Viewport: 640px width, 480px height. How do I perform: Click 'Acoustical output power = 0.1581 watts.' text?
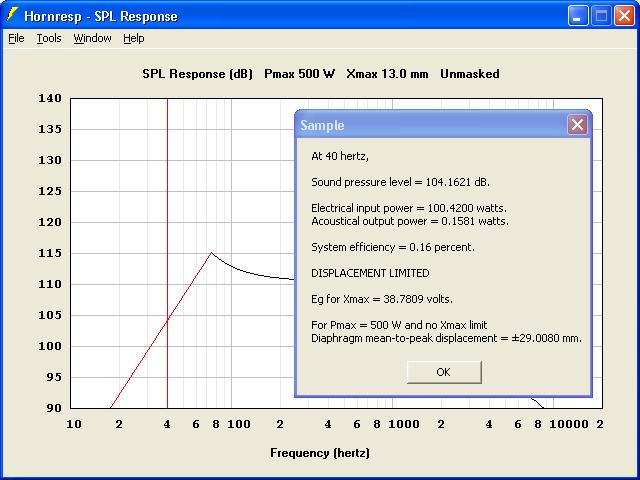click(x=410, y=221)
